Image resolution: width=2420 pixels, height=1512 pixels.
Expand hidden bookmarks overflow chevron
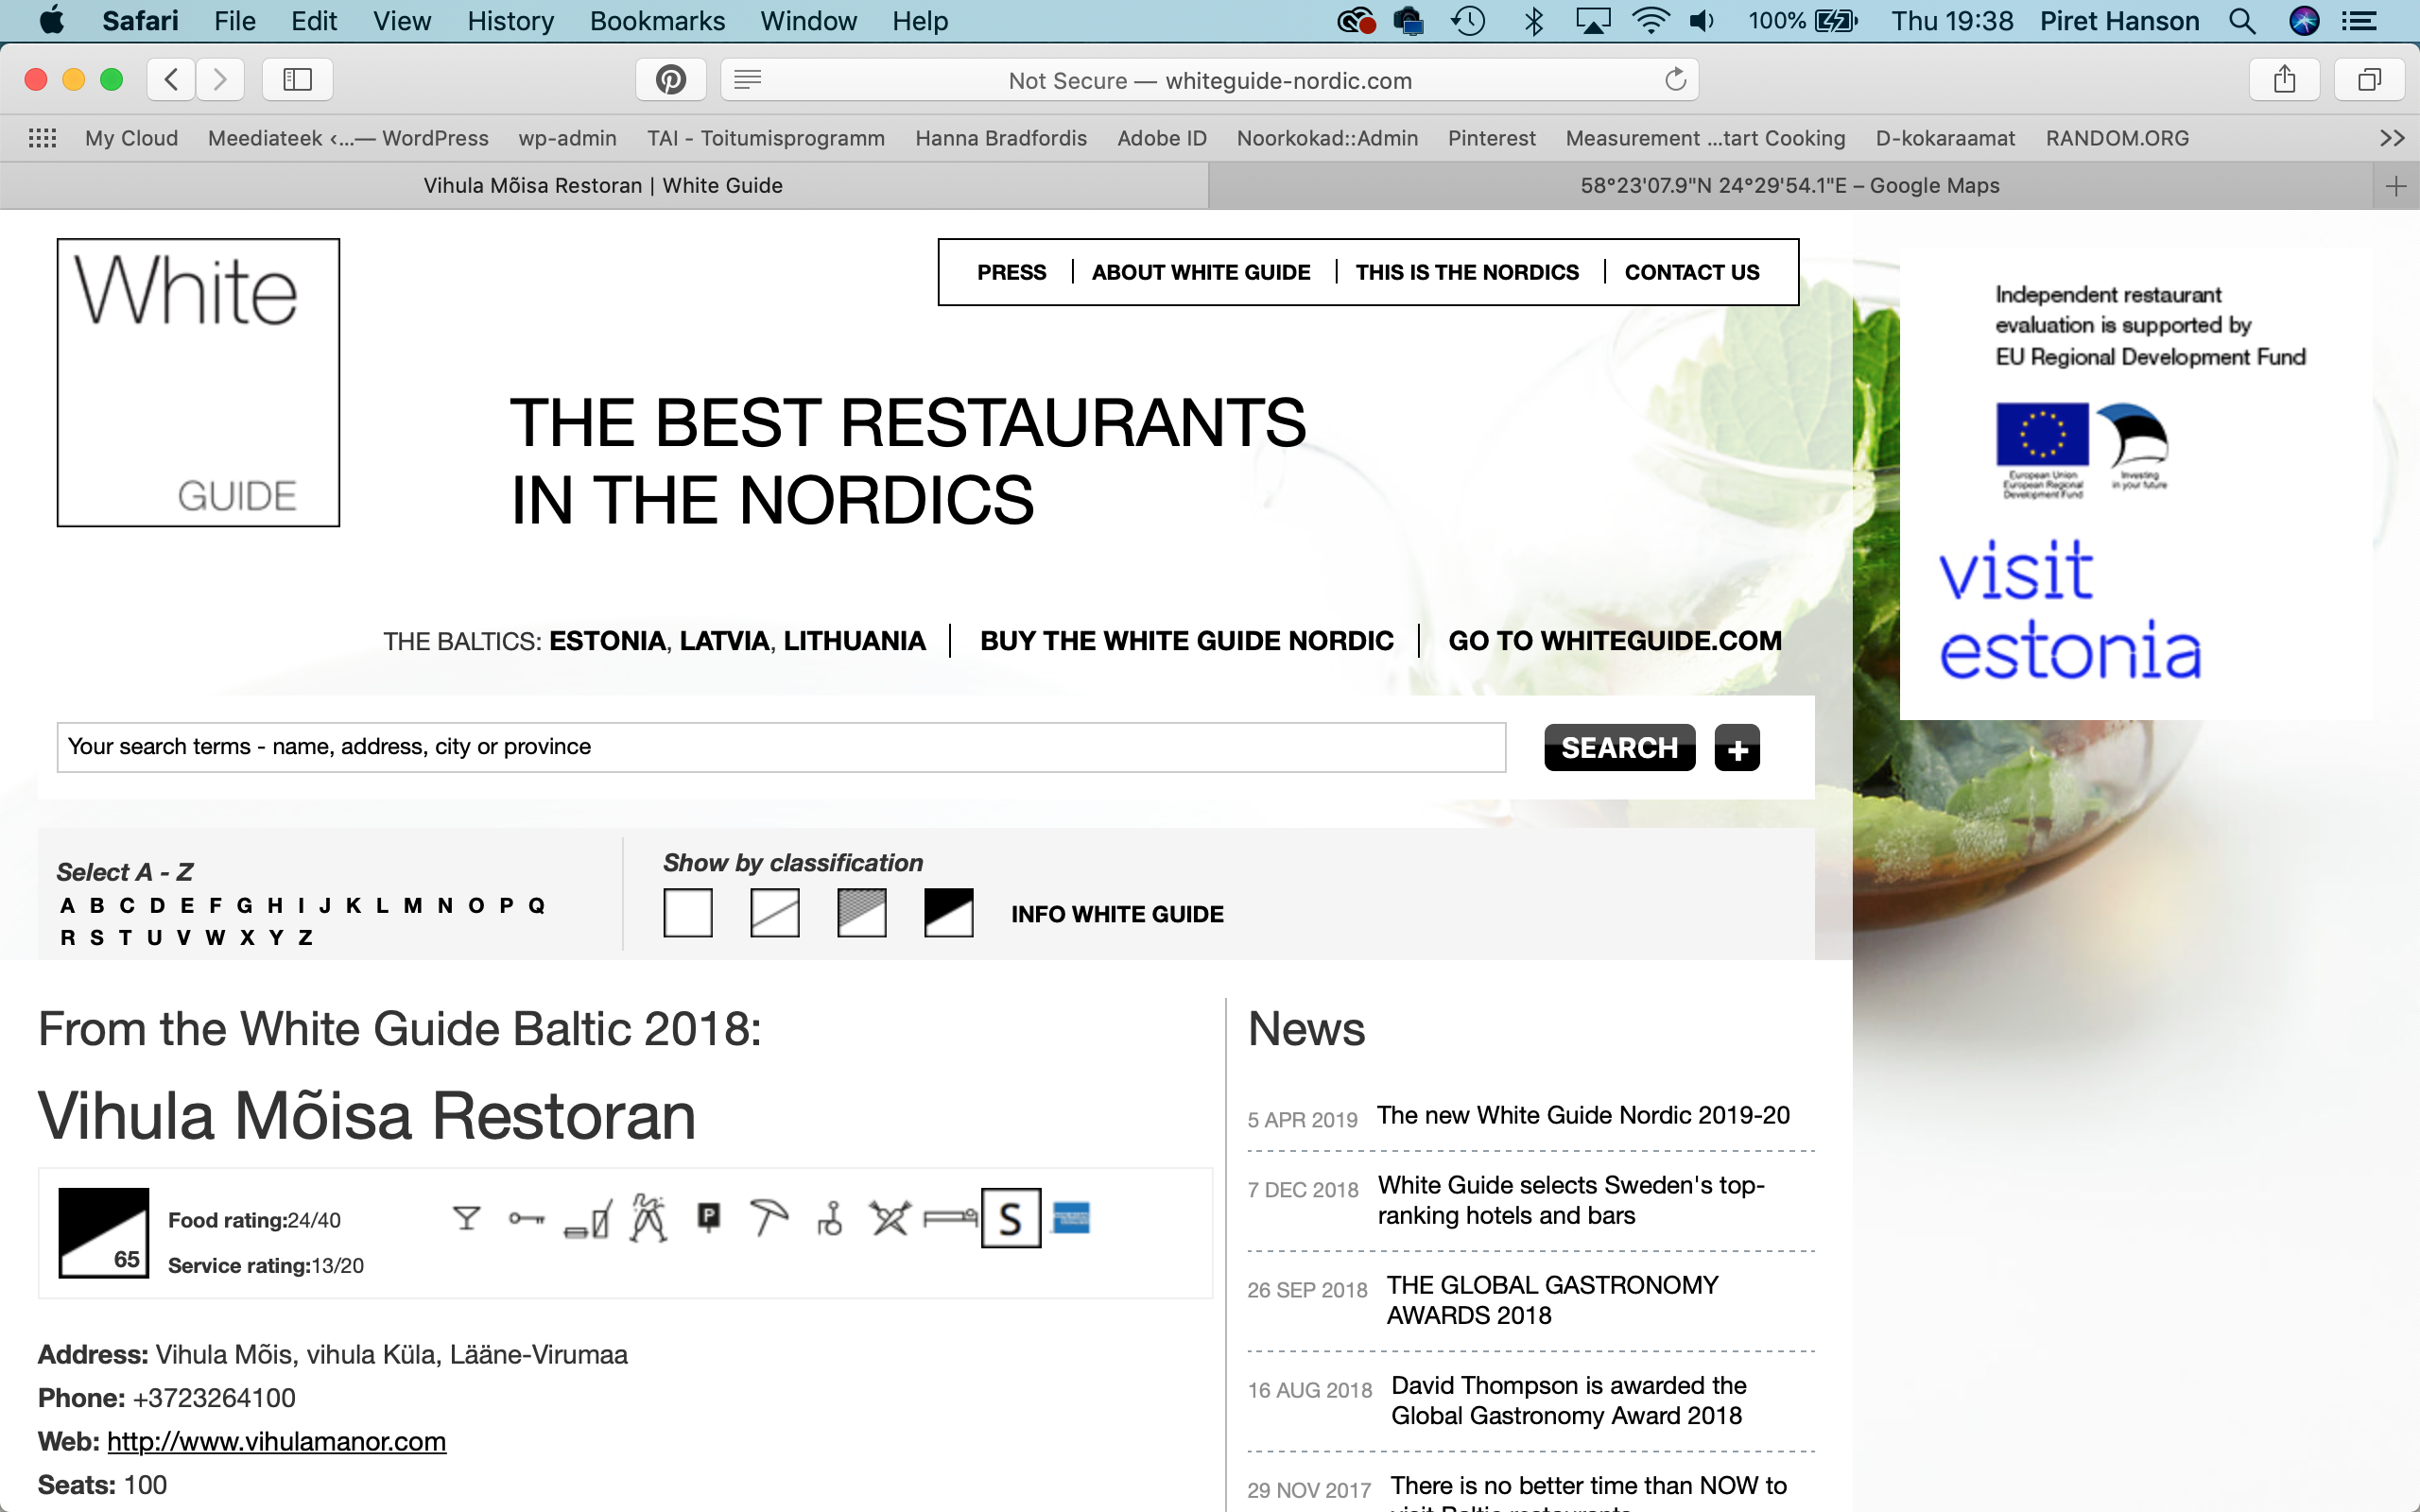tap(2392, 138)
